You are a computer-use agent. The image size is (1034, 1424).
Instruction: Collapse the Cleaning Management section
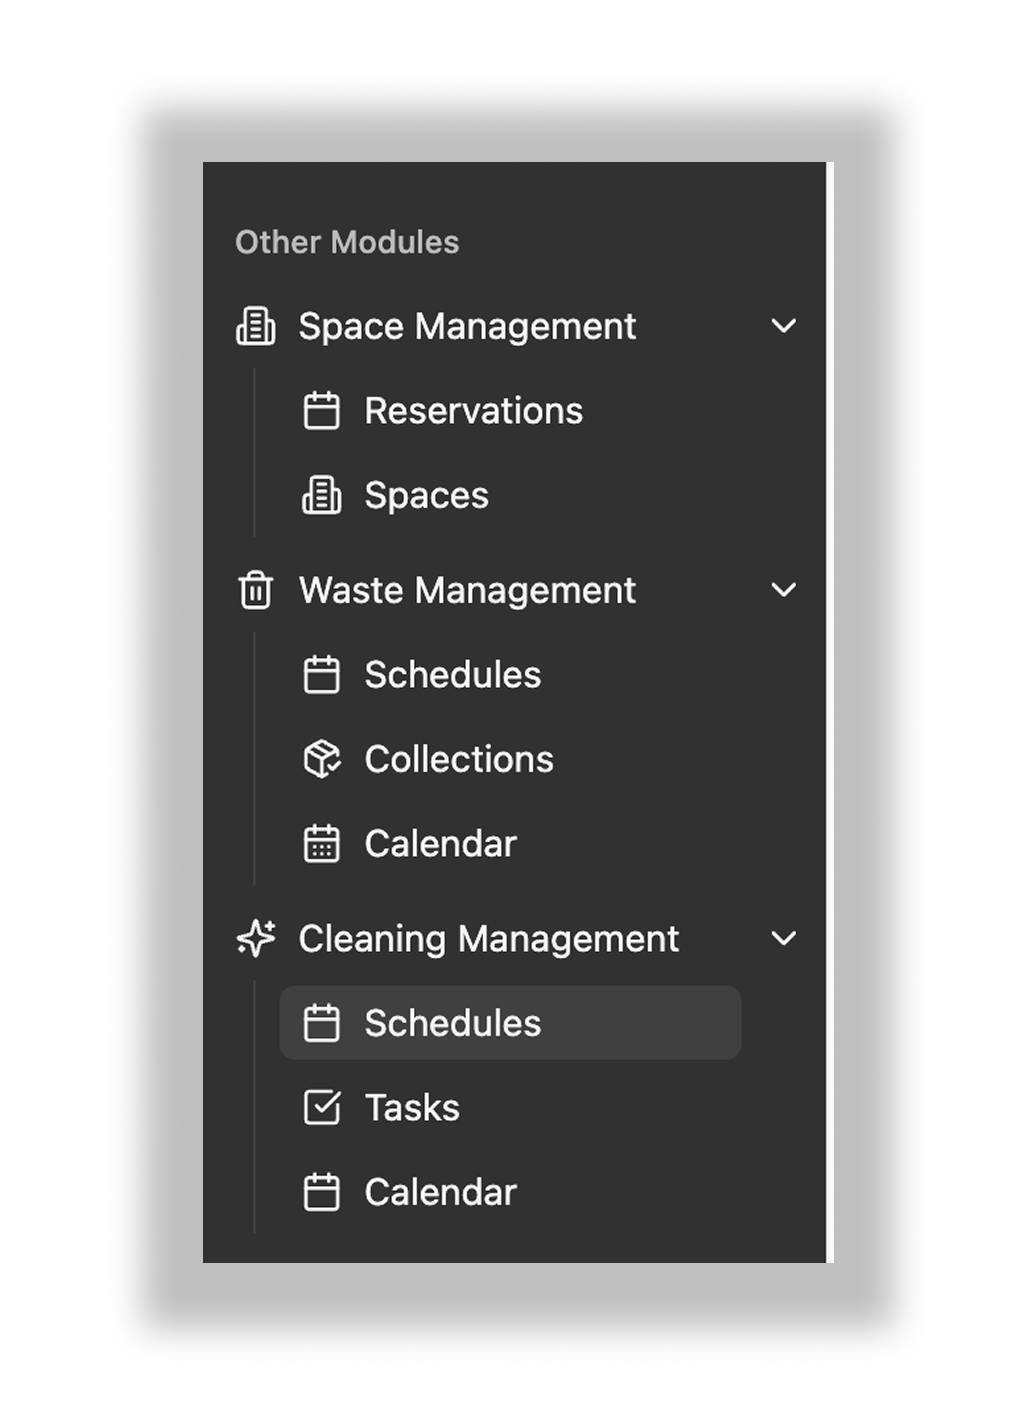coord(784,938)
